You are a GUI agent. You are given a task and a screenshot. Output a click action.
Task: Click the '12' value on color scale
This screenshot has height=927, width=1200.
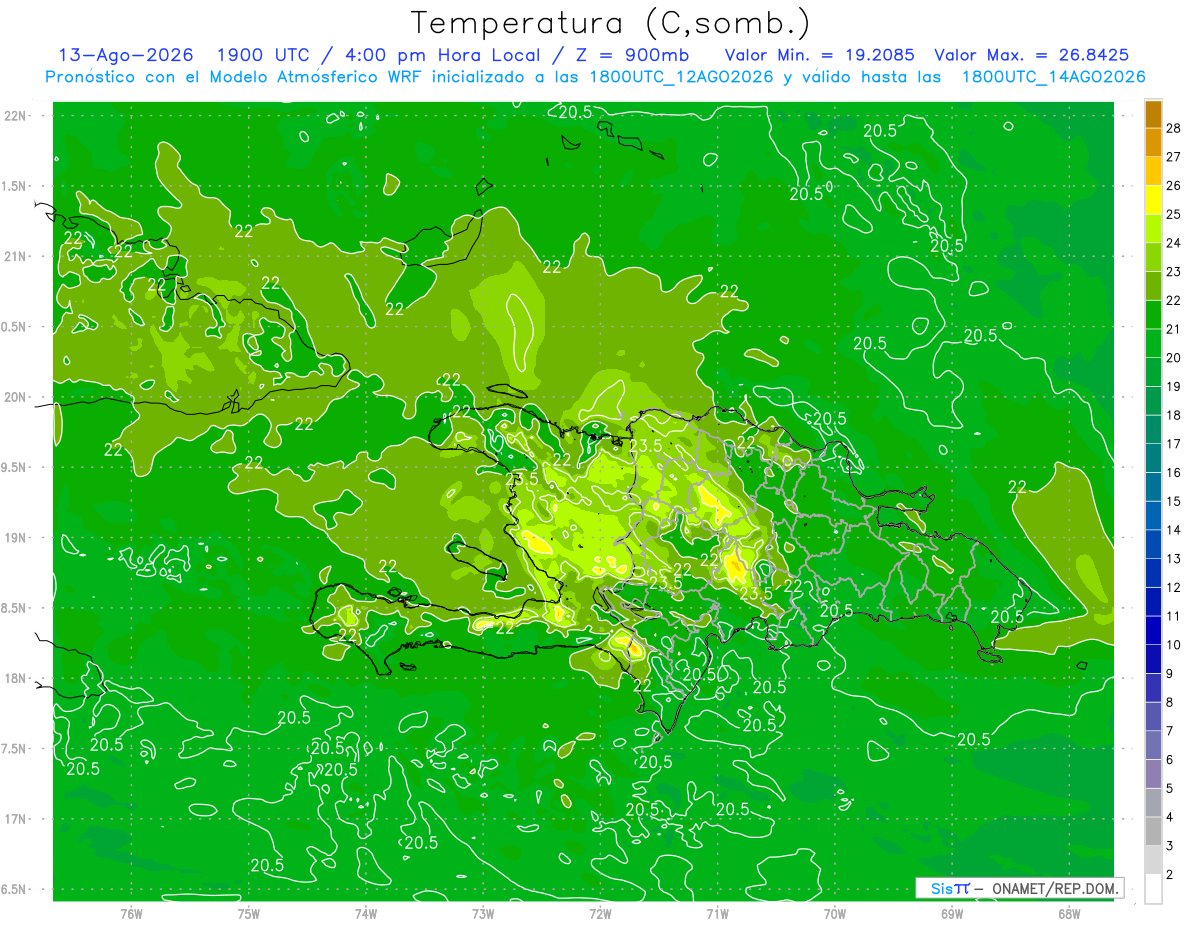(x=1174, y=587)
